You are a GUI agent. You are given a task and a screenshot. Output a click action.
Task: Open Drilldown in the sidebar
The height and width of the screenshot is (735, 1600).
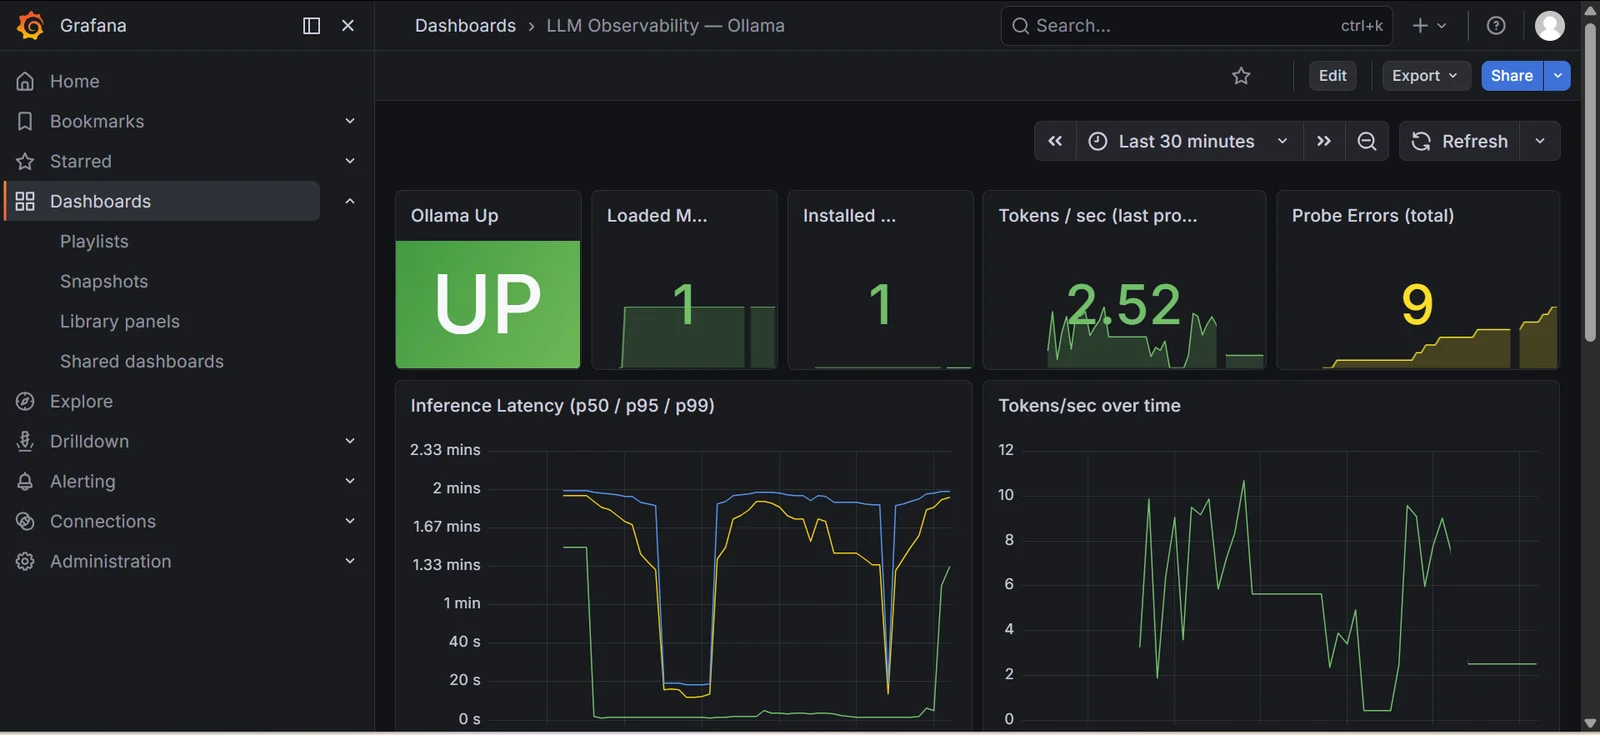(x=89, y=441)
